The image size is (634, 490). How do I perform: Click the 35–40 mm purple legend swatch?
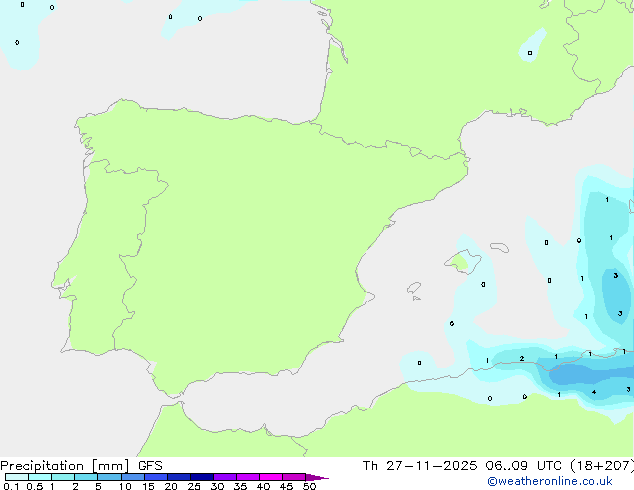coord(248,477)
